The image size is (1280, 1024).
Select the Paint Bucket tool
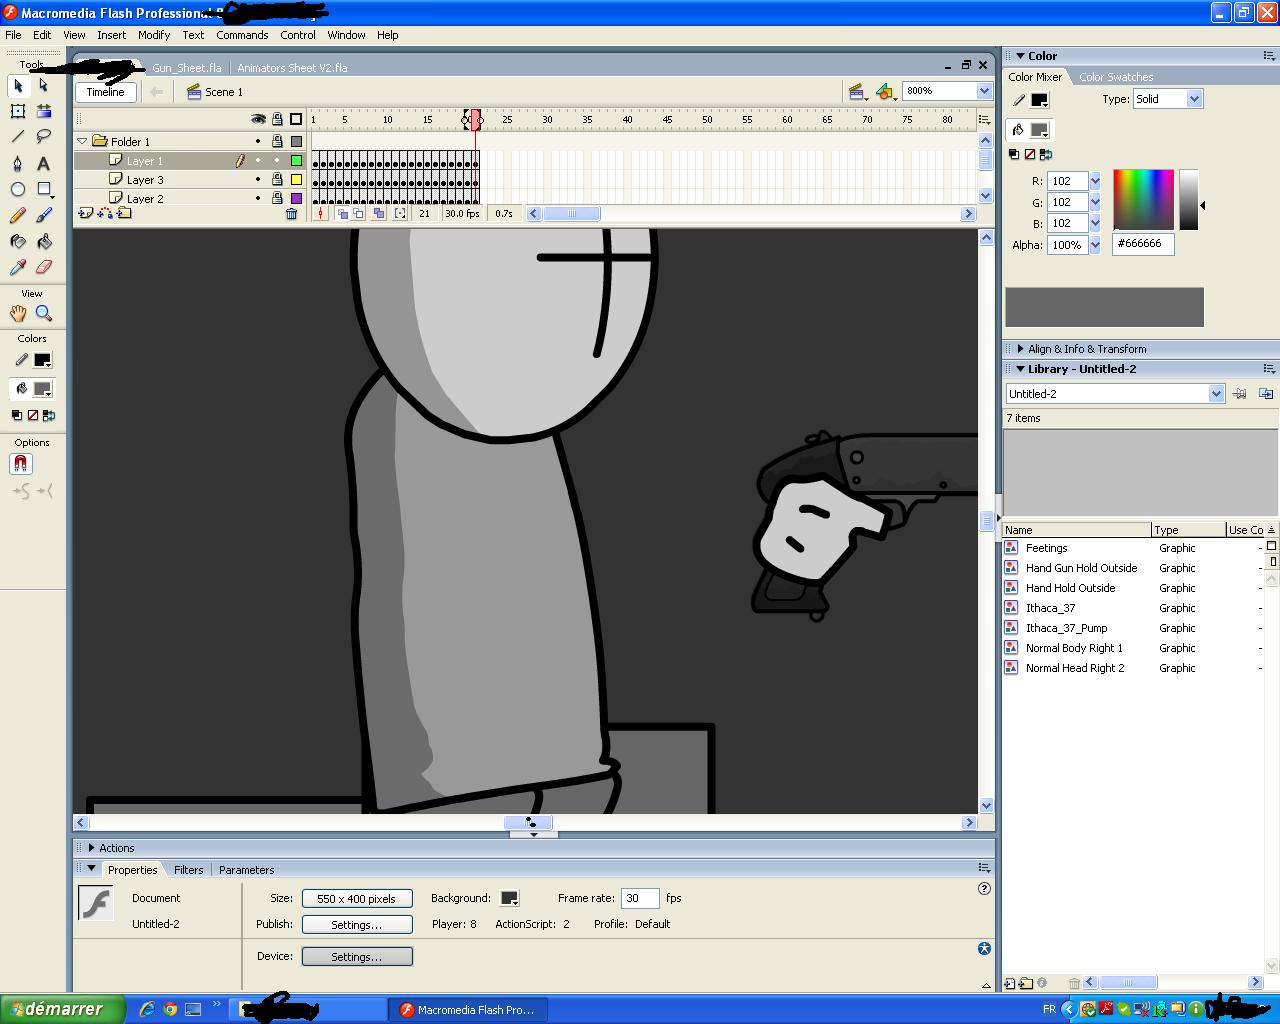(x=44, y=241)
